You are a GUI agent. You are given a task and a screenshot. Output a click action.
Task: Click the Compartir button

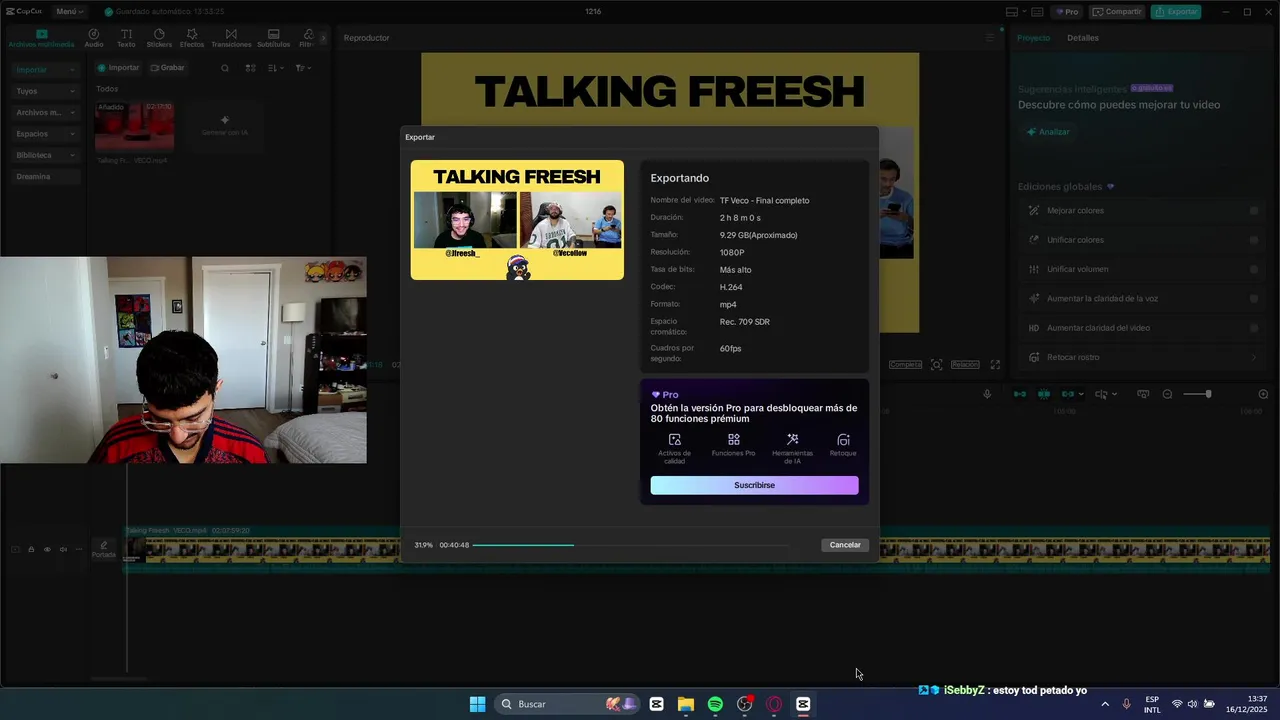tap(1118, 12)
